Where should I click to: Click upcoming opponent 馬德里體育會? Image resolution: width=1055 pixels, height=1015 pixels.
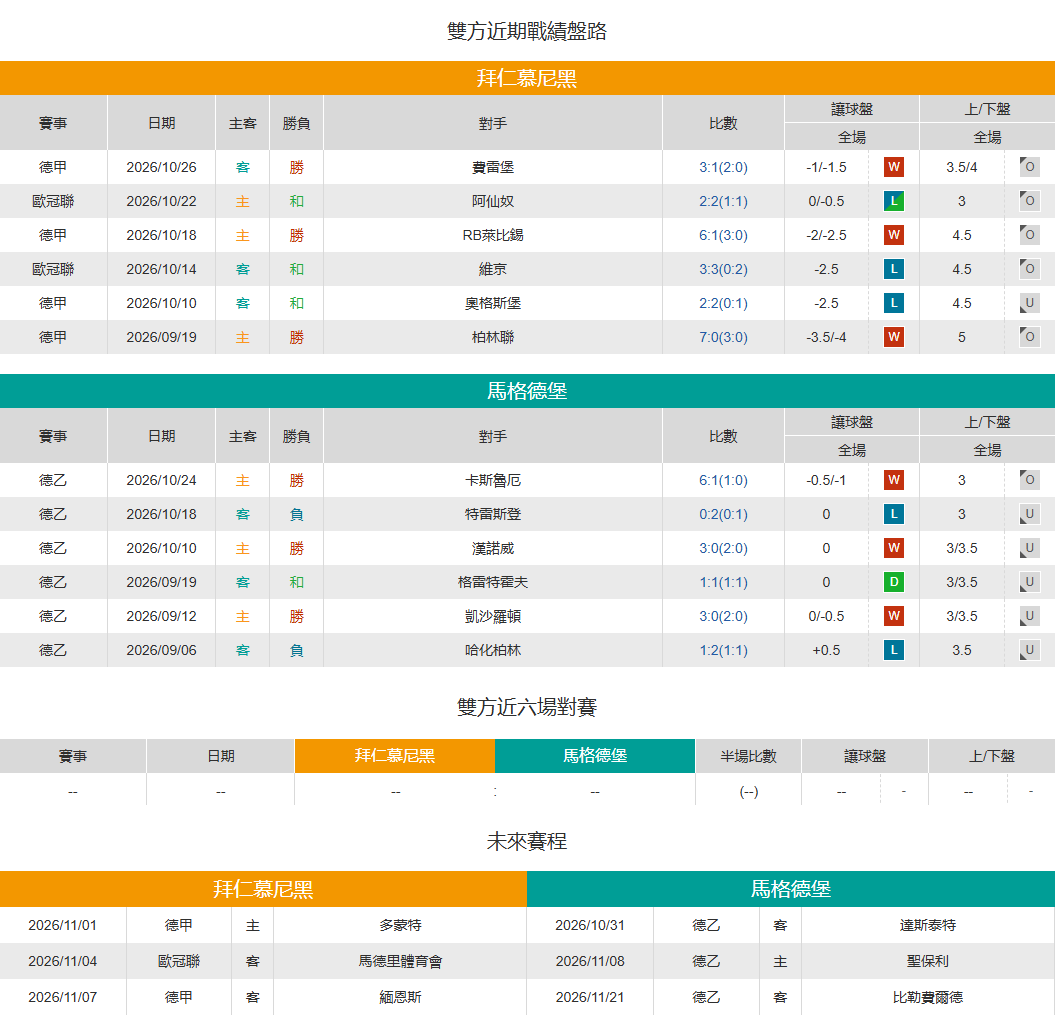click(400, 962)
